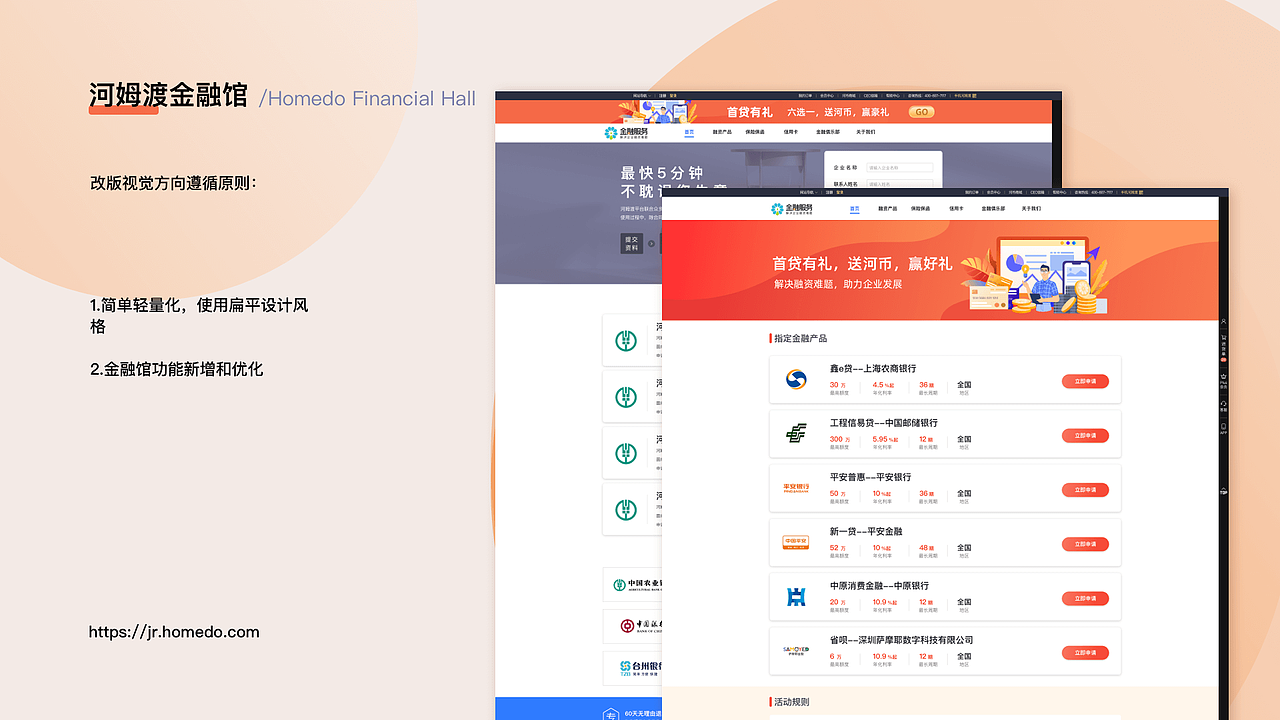This screenshot has height=720, width=1280.
Task: Open the 进货单 cart icon in right sidebar
Action: pos(1222,340)
